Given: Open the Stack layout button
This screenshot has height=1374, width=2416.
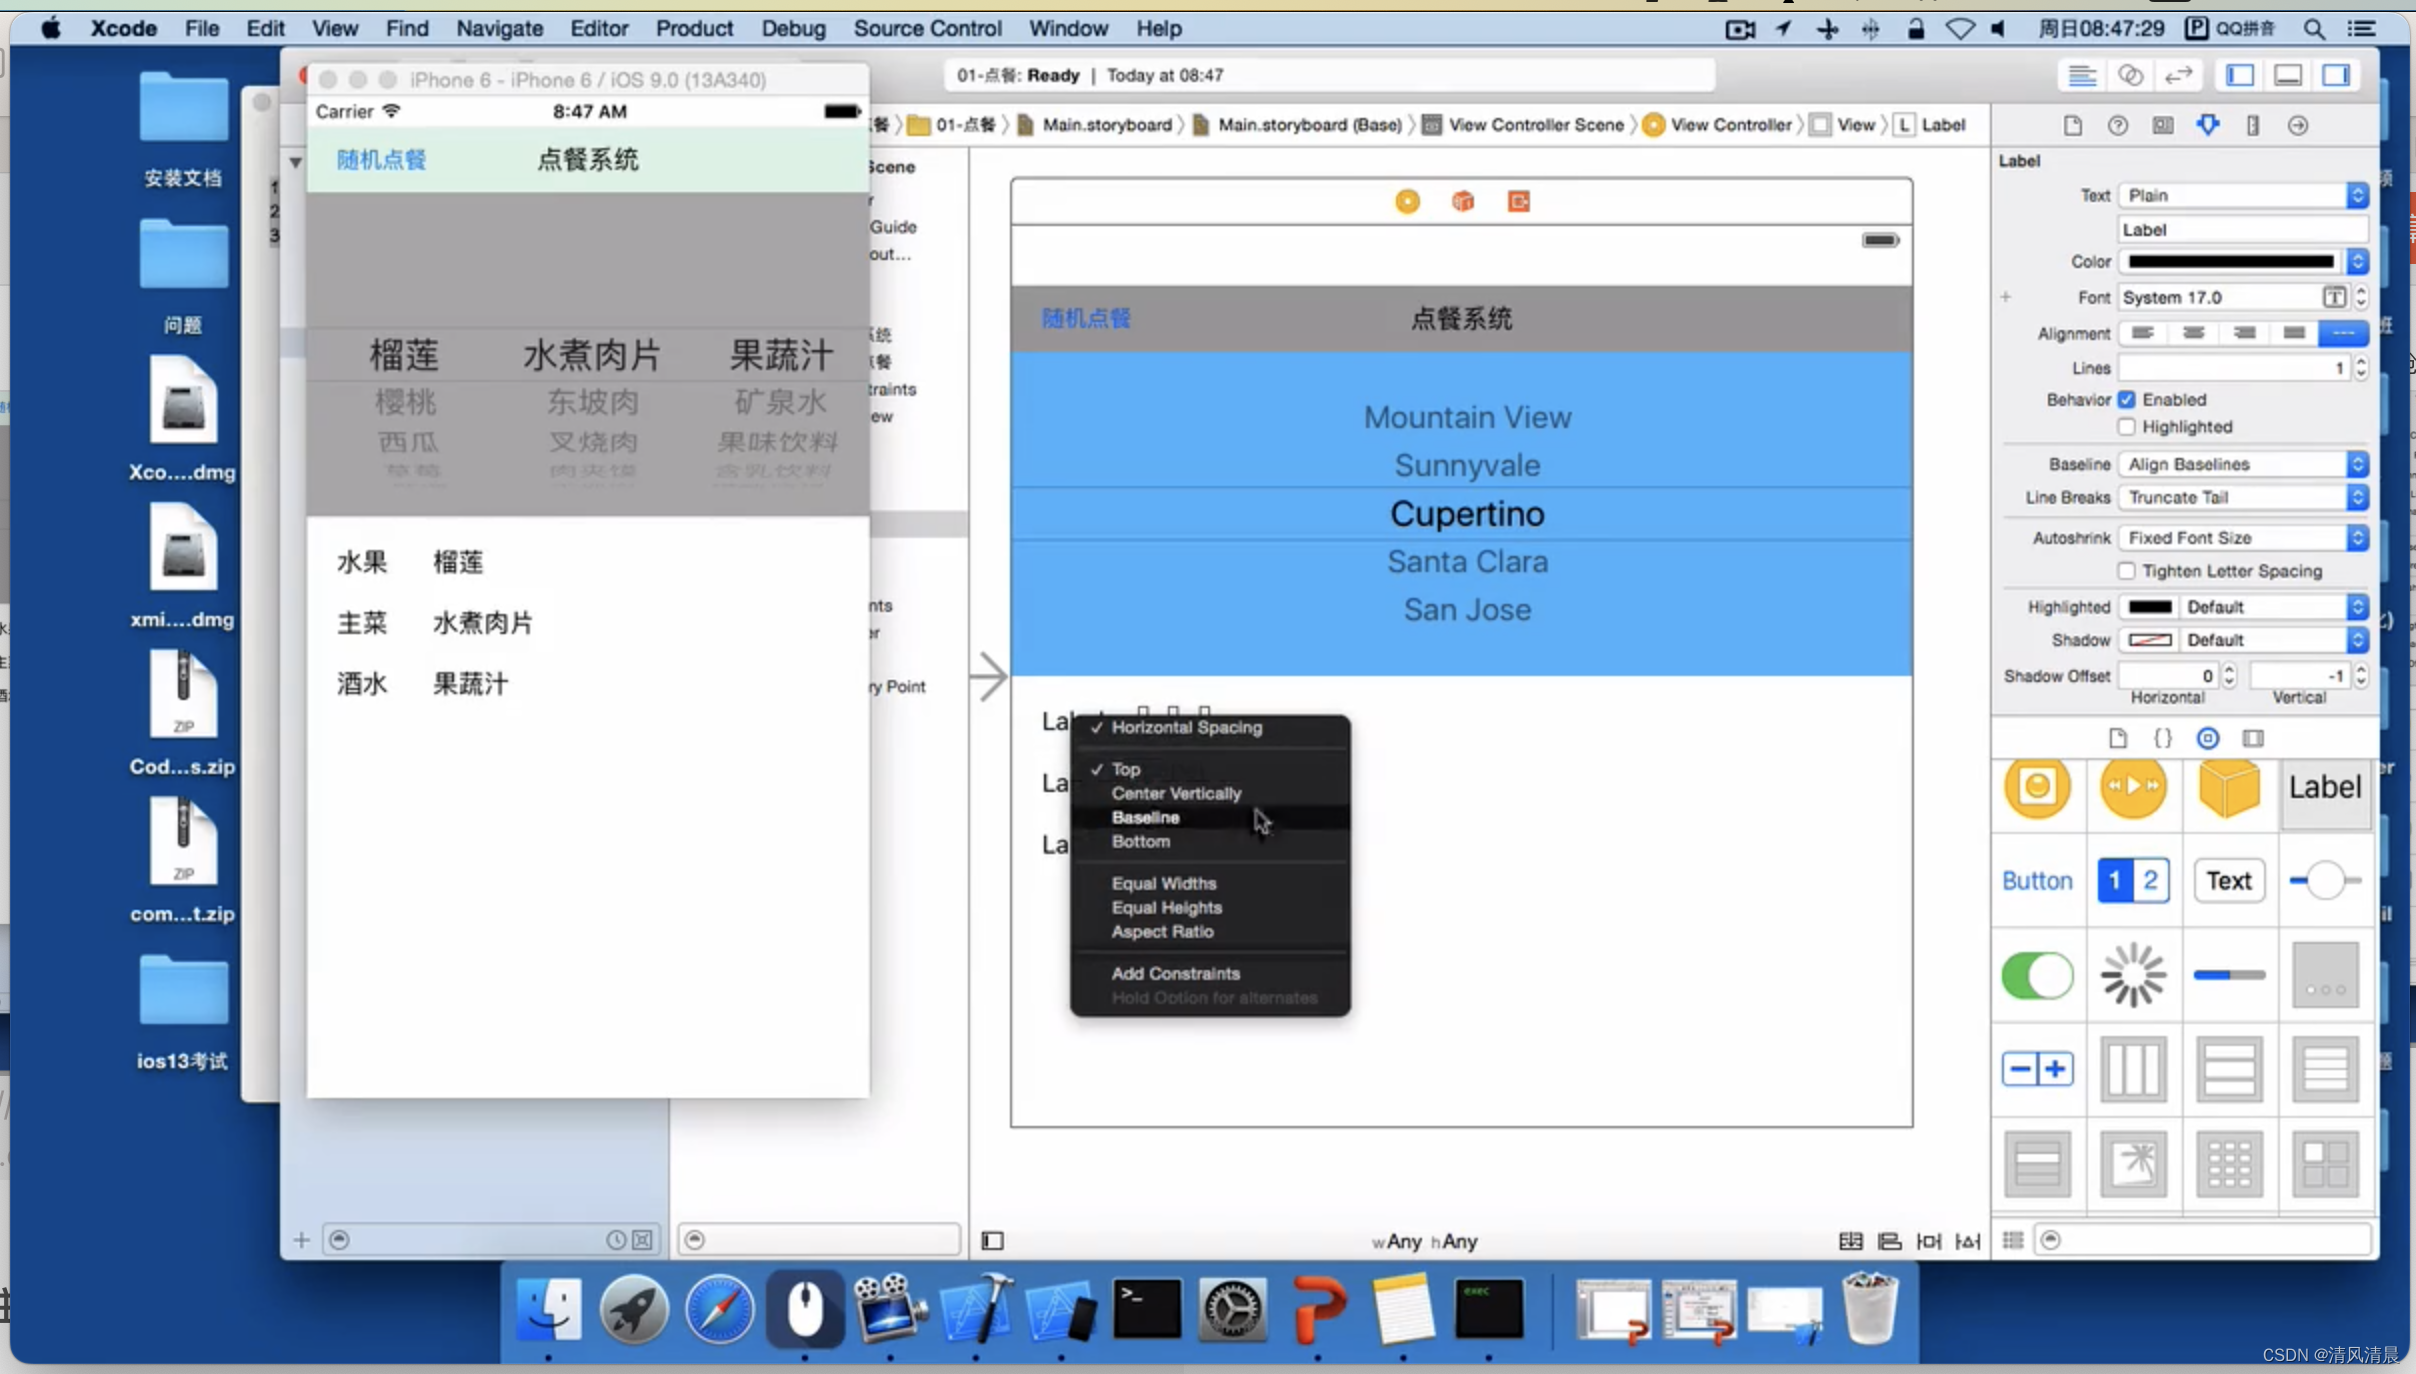Looking at the screenshot, I should [x=1850, y=1241].
